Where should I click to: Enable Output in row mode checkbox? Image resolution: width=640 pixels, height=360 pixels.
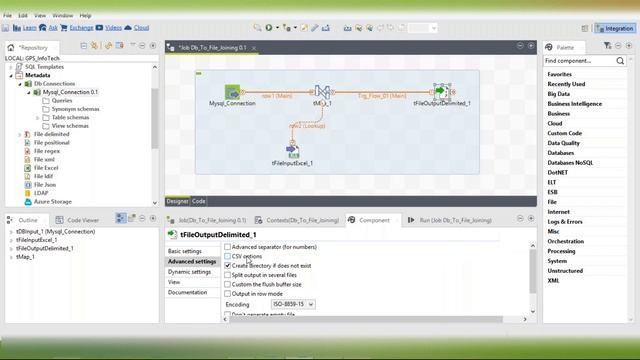[227, 293]
